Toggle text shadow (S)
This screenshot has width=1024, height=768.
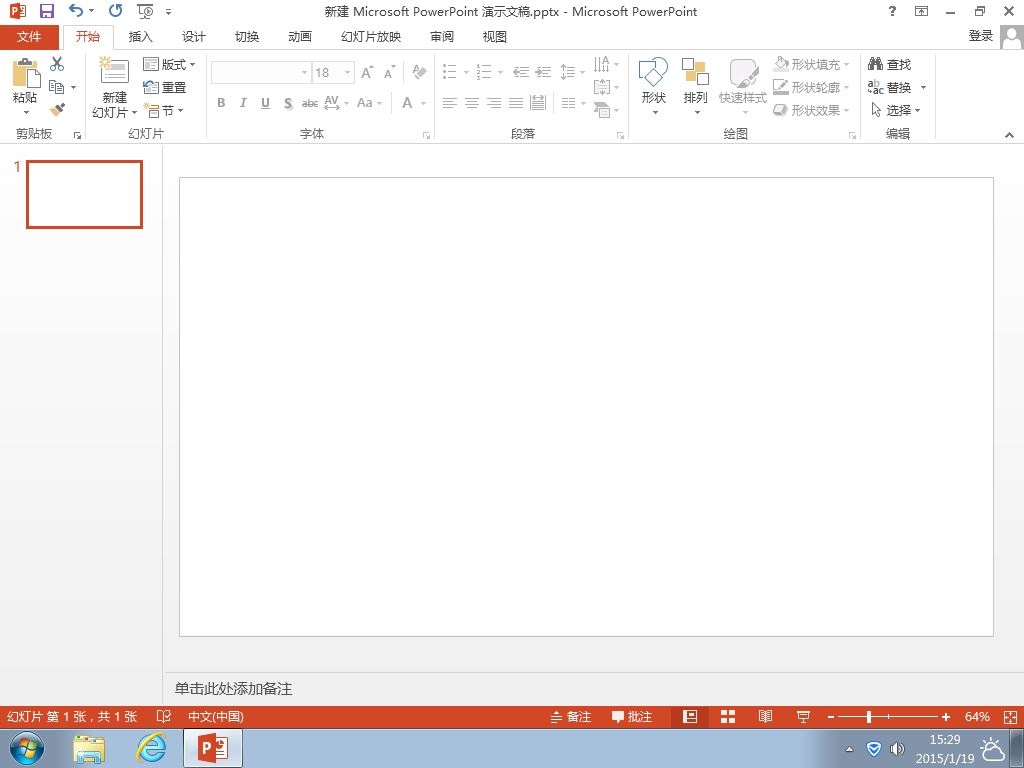(x=288, y=103)
